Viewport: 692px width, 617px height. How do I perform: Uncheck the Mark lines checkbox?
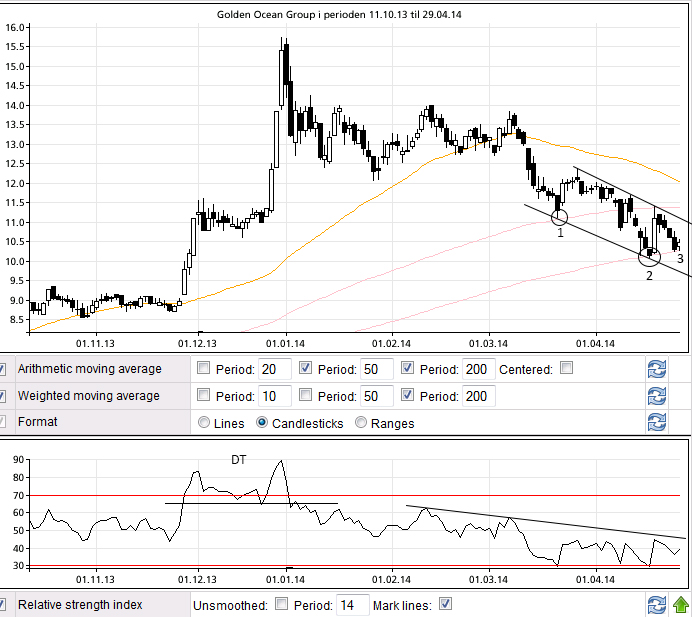pyautogui.click(x=446, y=604)
